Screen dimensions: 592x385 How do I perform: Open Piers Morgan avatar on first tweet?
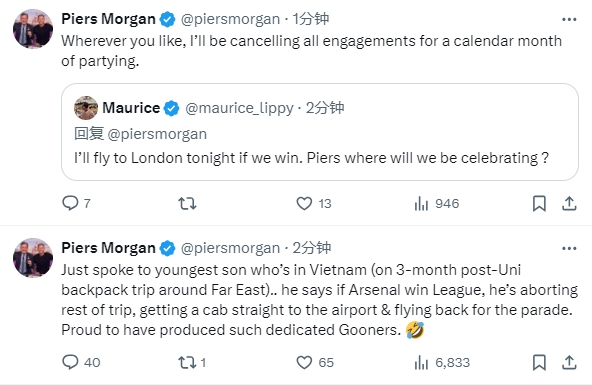coord(33,29)
